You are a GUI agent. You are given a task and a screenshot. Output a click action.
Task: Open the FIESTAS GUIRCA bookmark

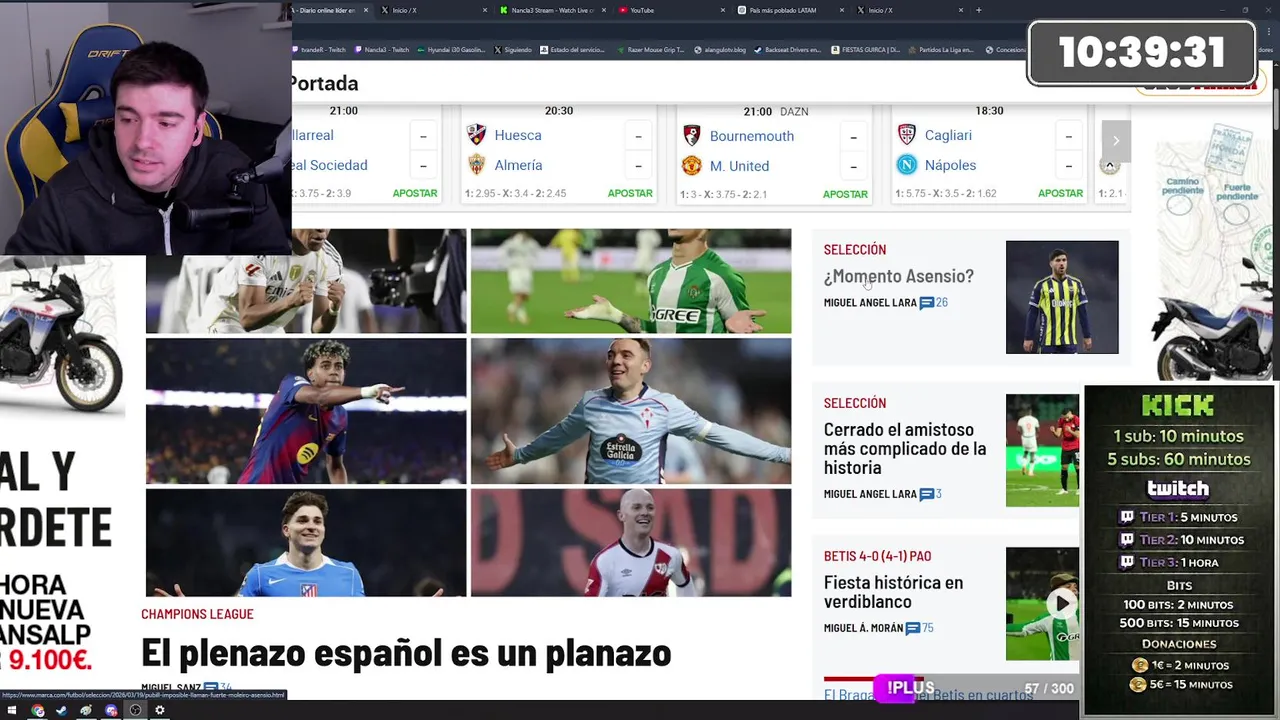865,49
